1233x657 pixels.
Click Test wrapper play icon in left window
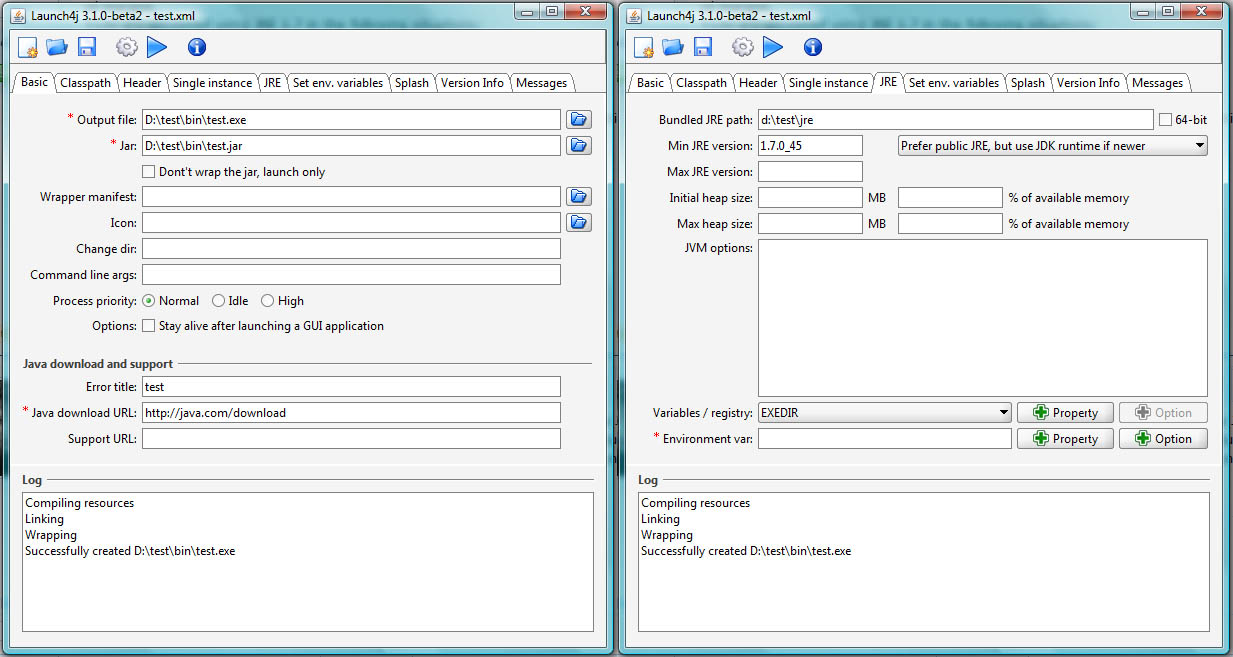coord(157,47)
